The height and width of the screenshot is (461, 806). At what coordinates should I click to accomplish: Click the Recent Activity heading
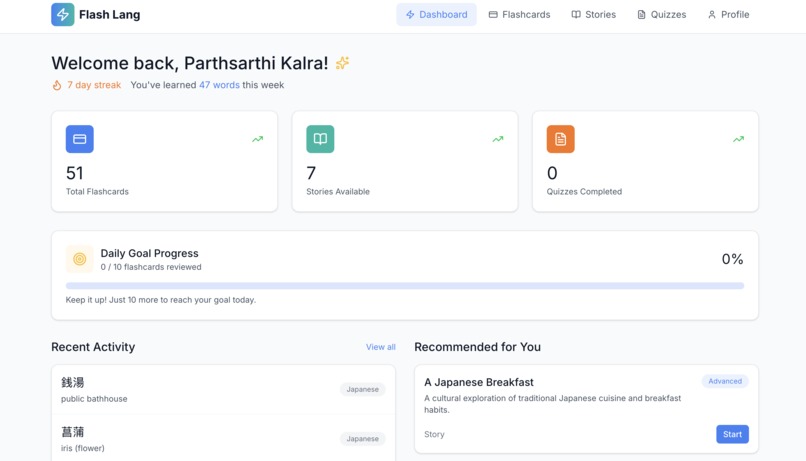(93, 347)
